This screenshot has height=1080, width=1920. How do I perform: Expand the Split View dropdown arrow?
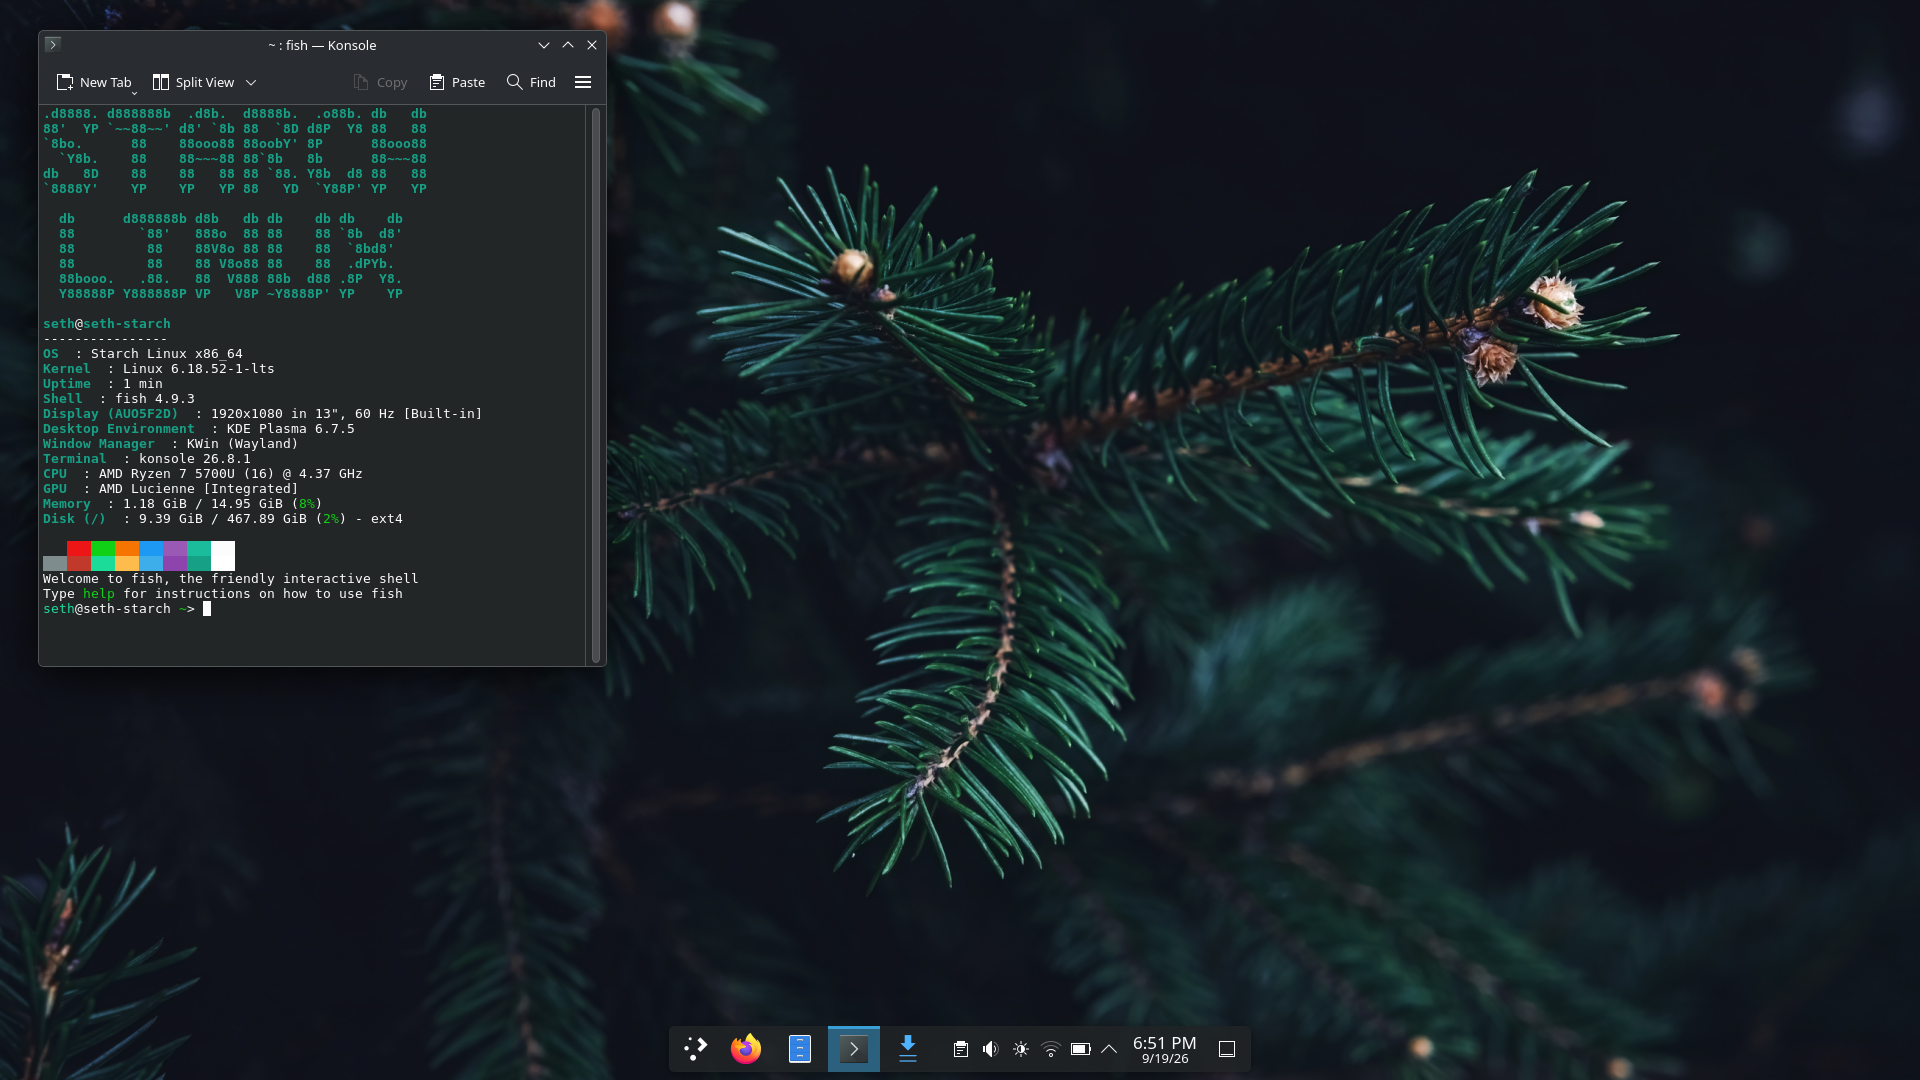[251, 82]
